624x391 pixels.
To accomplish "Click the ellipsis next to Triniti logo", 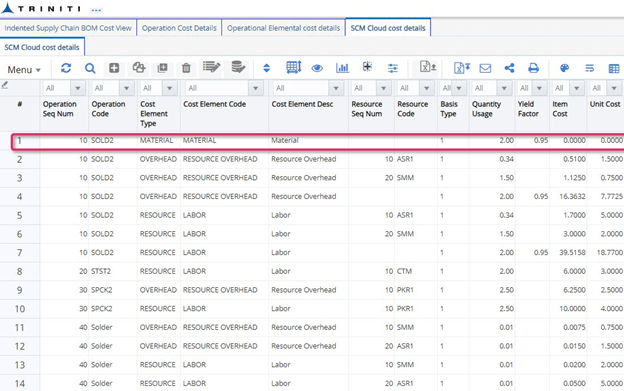I will pyautogui.click(x=96, y=10).
